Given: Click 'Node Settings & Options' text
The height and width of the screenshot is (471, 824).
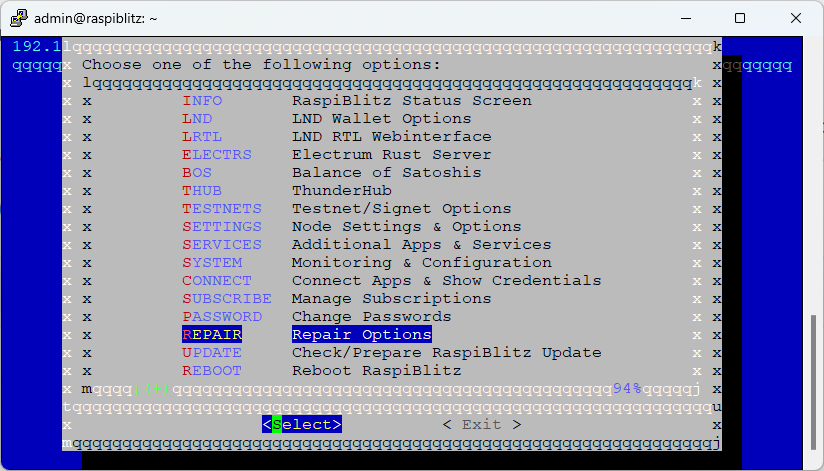Looking at the screenshot, I should tap(407, 227).
